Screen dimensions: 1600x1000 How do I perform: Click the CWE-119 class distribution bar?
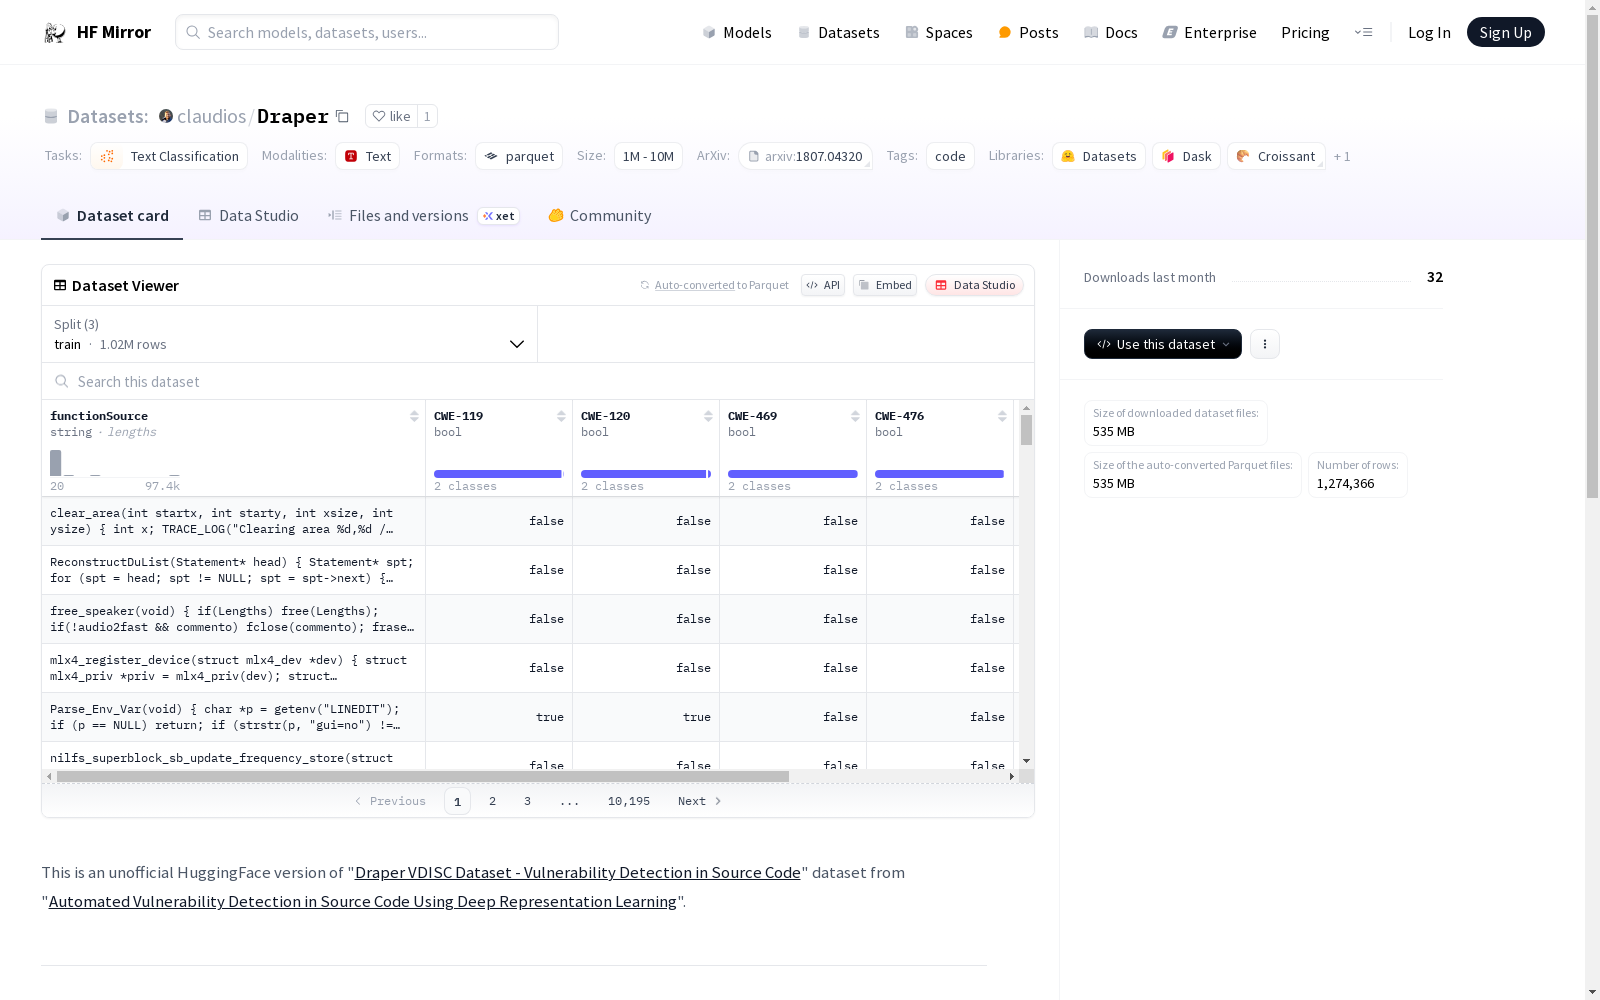pyautogui.click(x=499, y=474)
